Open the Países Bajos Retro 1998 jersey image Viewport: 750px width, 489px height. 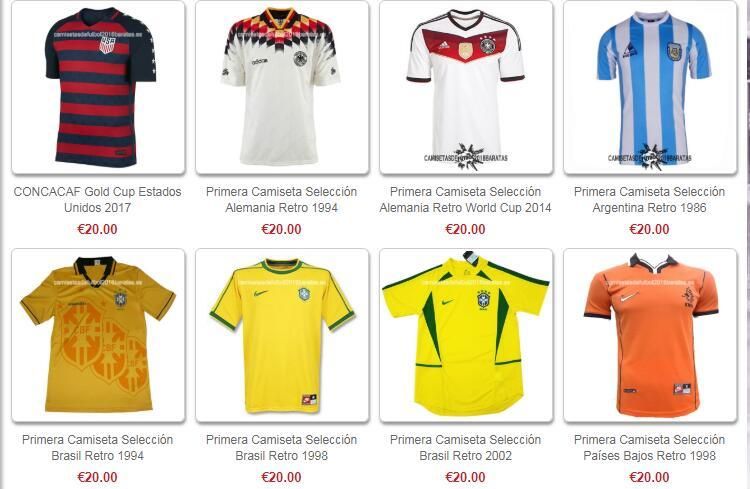click(x=651, y=335)
